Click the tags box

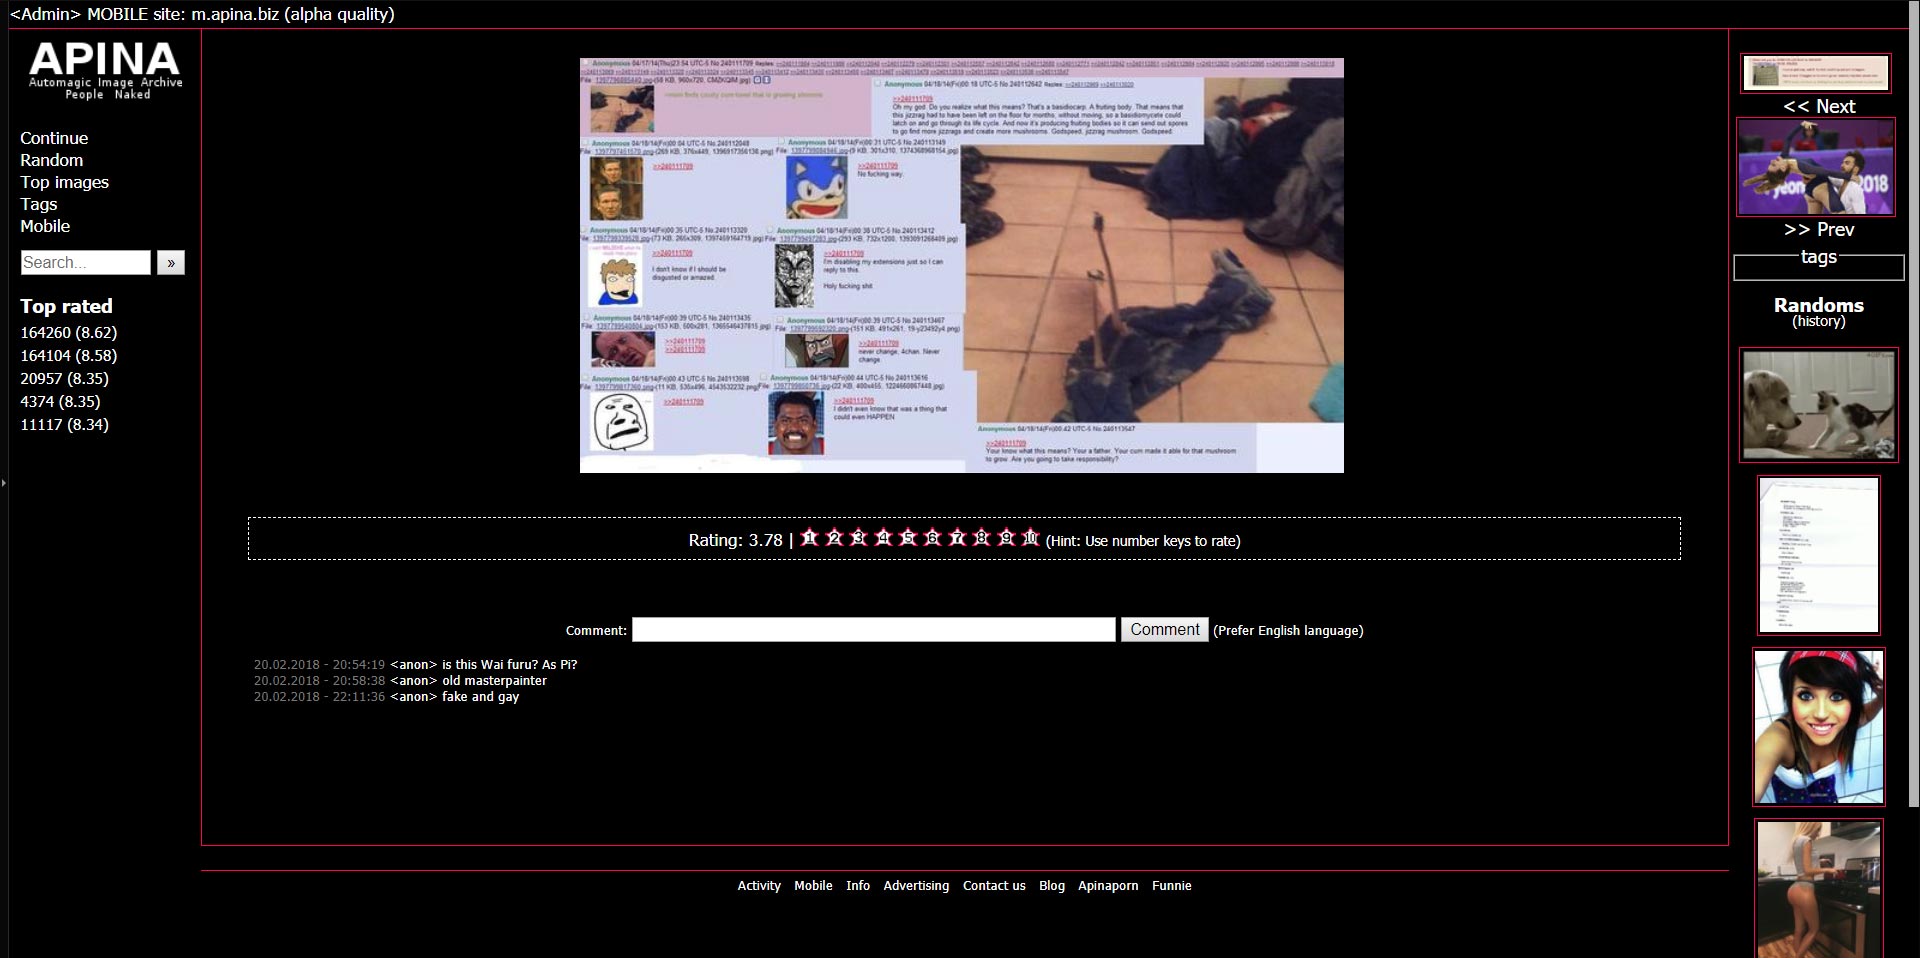tap(1819, 267)
